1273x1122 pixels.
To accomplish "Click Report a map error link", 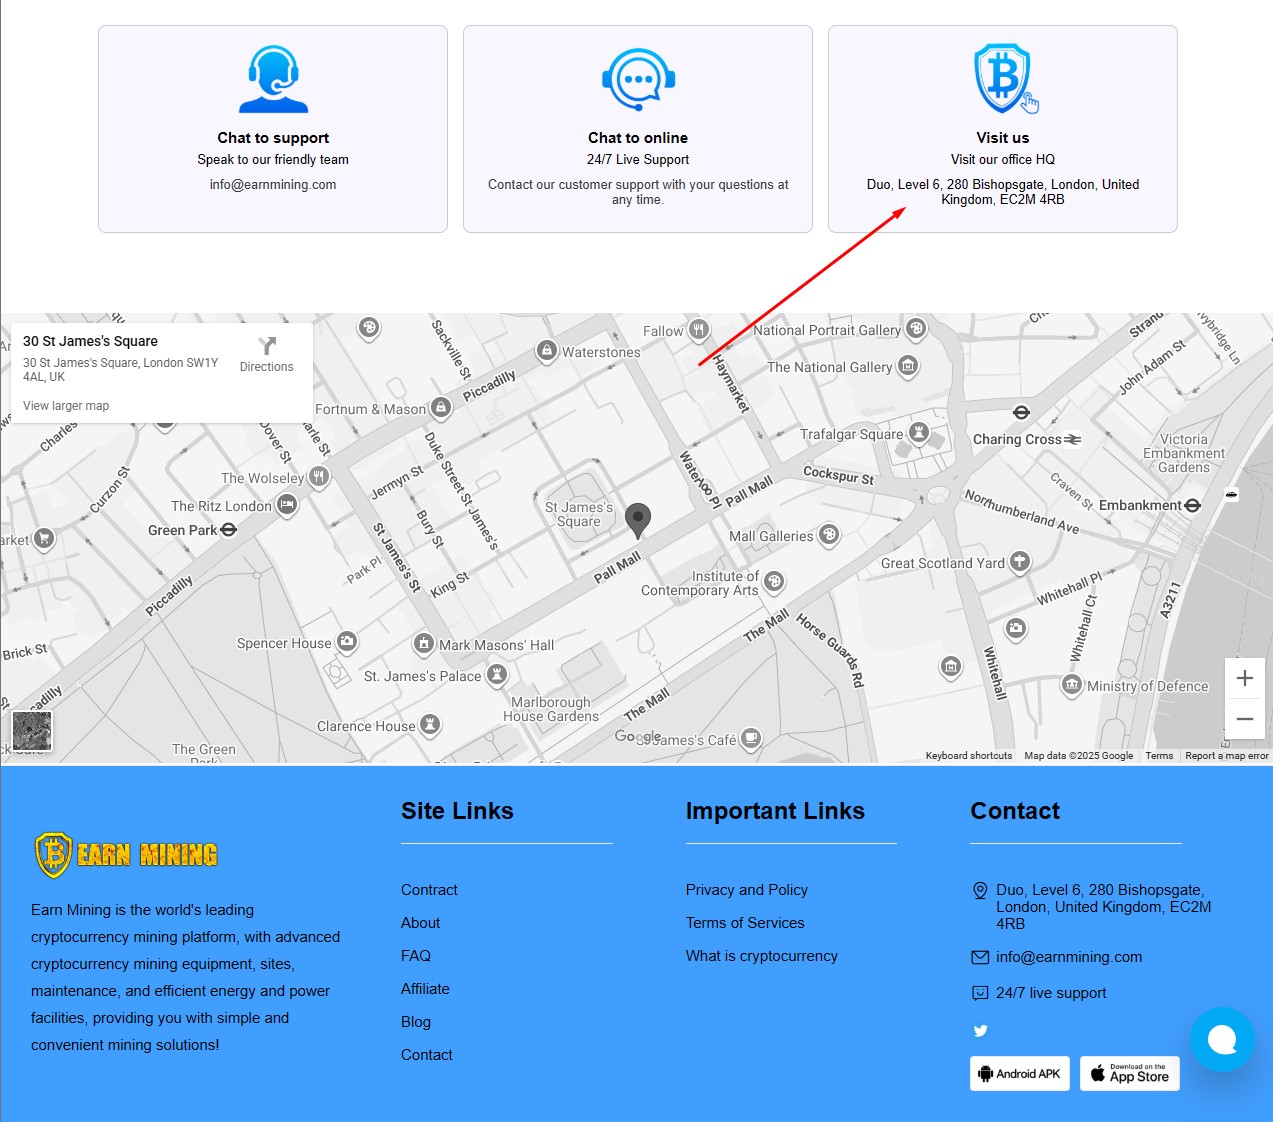I will point(1226,756).
